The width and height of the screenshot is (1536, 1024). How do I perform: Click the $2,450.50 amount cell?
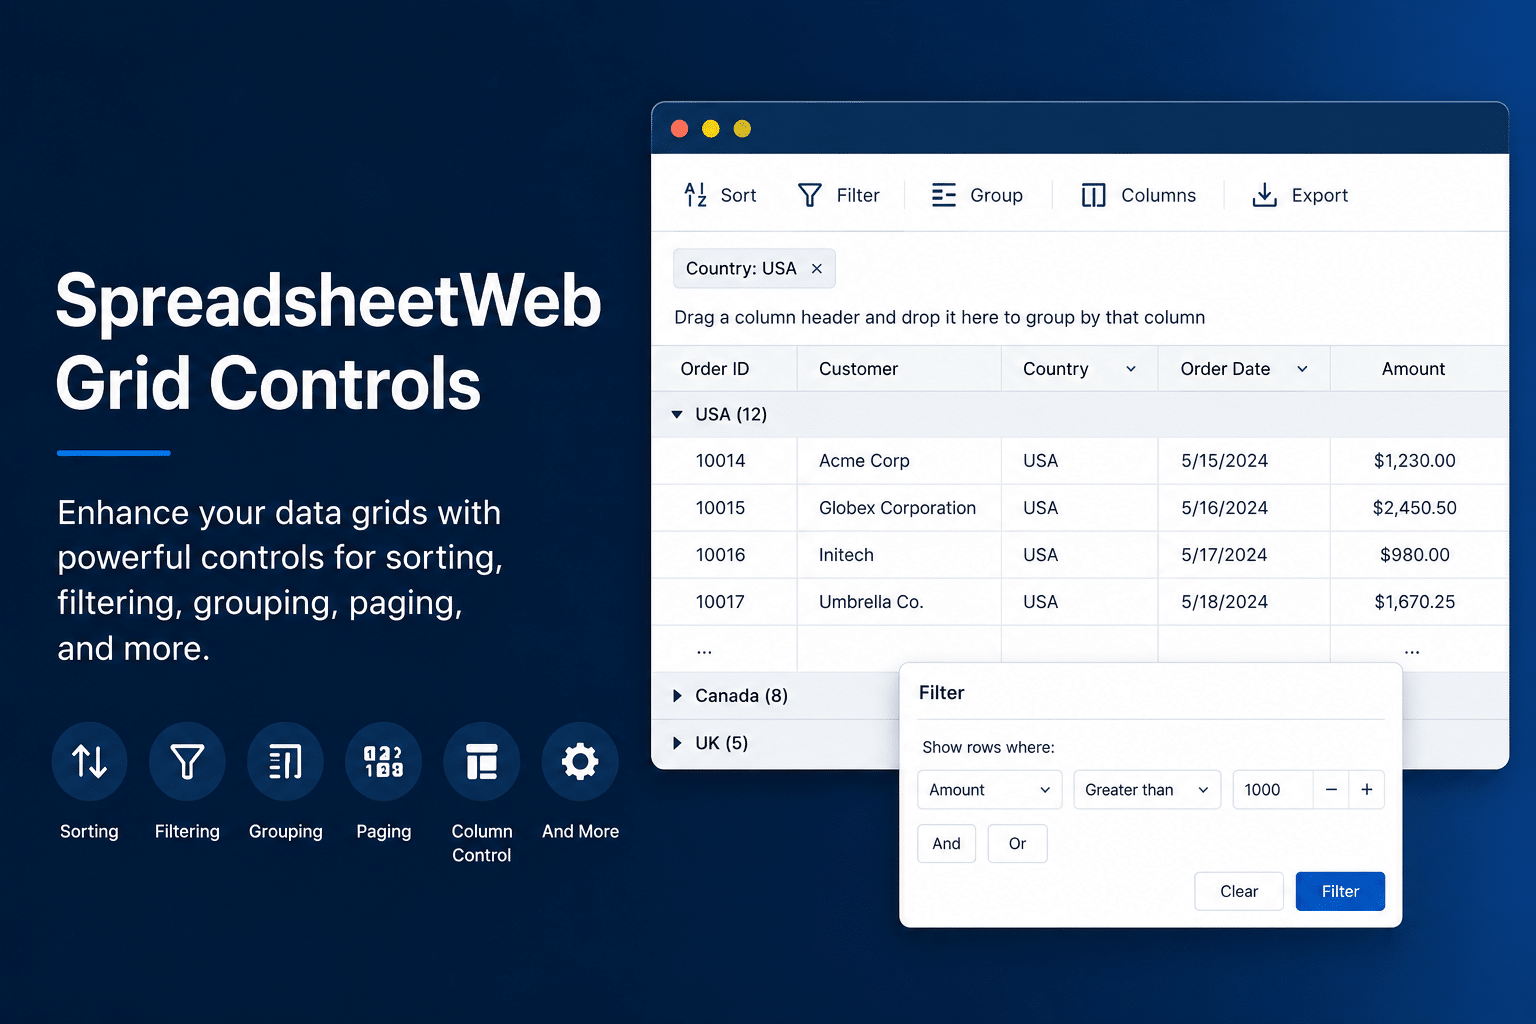coord(1419,508)
